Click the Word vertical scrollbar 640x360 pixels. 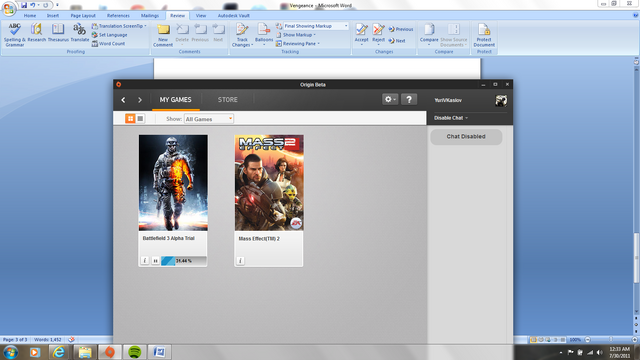point(636,257)
